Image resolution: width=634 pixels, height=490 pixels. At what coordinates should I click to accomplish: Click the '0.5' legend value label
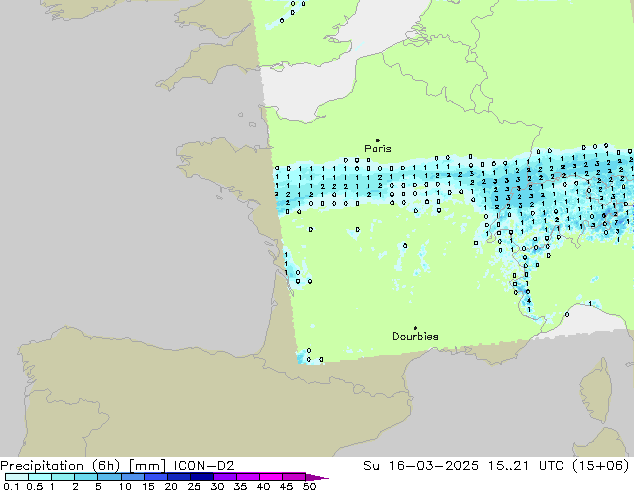coord(35,486)
